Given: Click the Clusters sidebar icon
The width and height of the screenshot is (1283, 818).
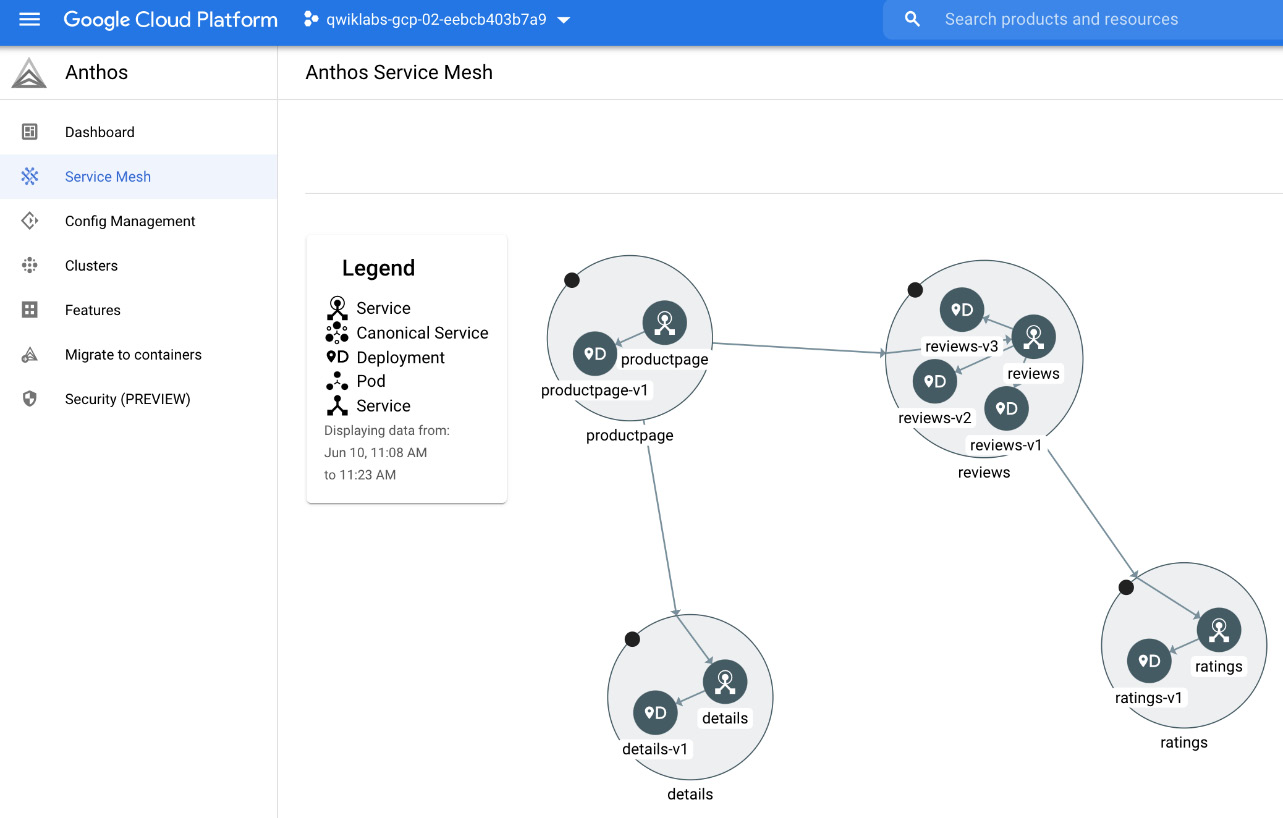Looking at the screenshot, I should pyautogui.click(x=30, y=265).
